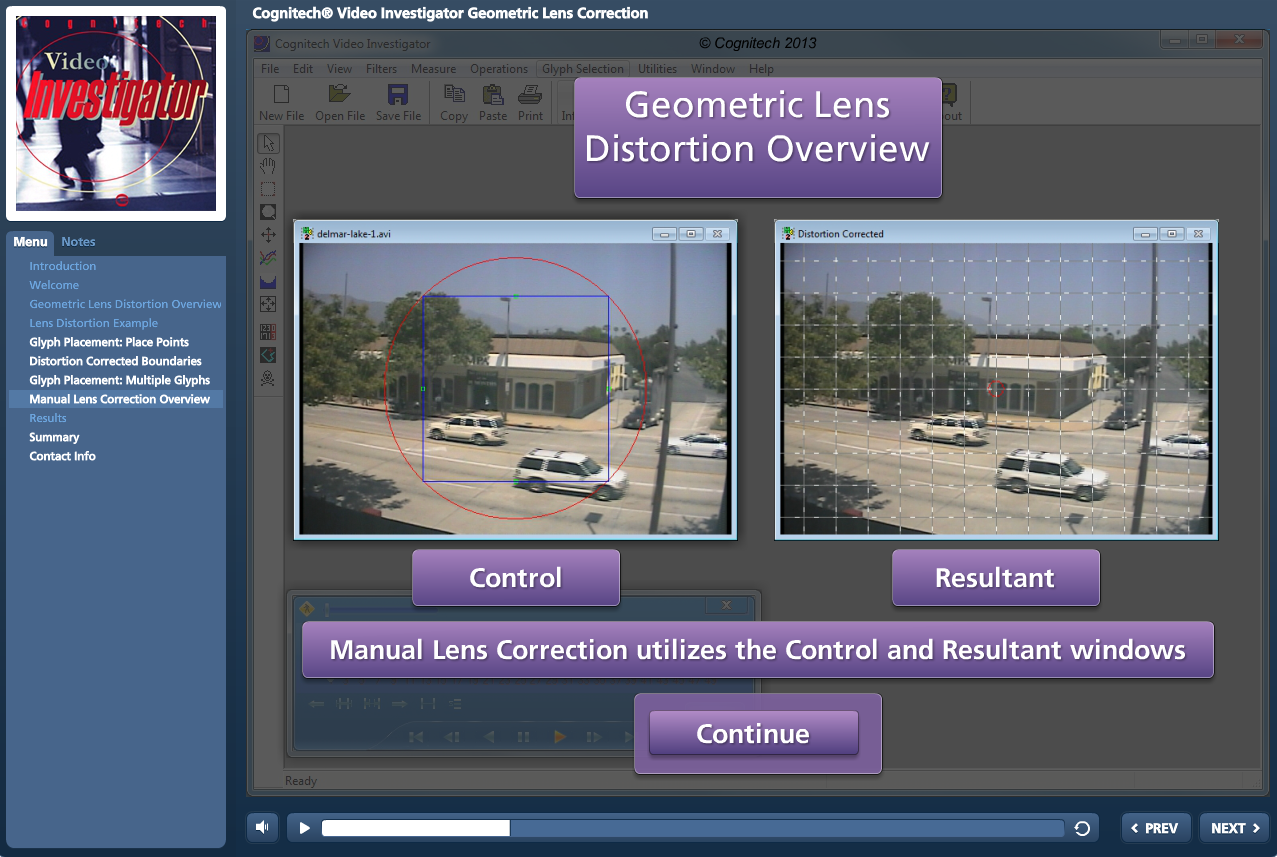
Task: Click the Save File floppy icon
Action: coord(398,95)
